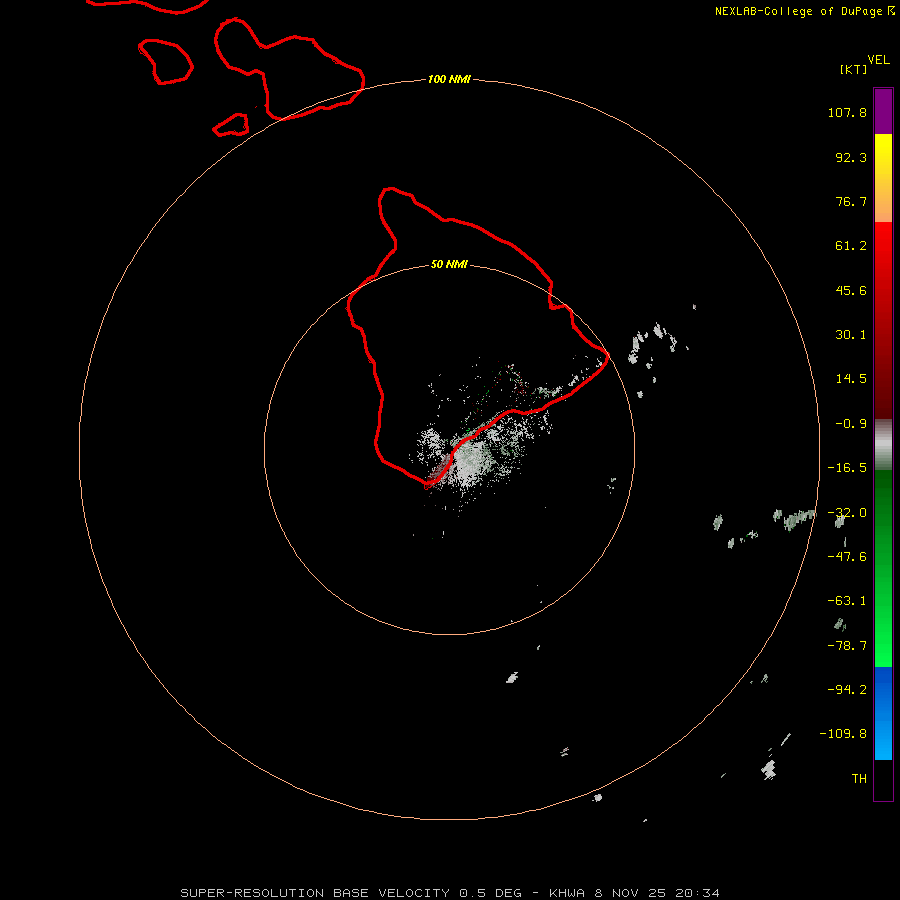Click the 20:34 timestamp in the caption
The height and width of the screenshot is (900, 900).
coord(697,893)
